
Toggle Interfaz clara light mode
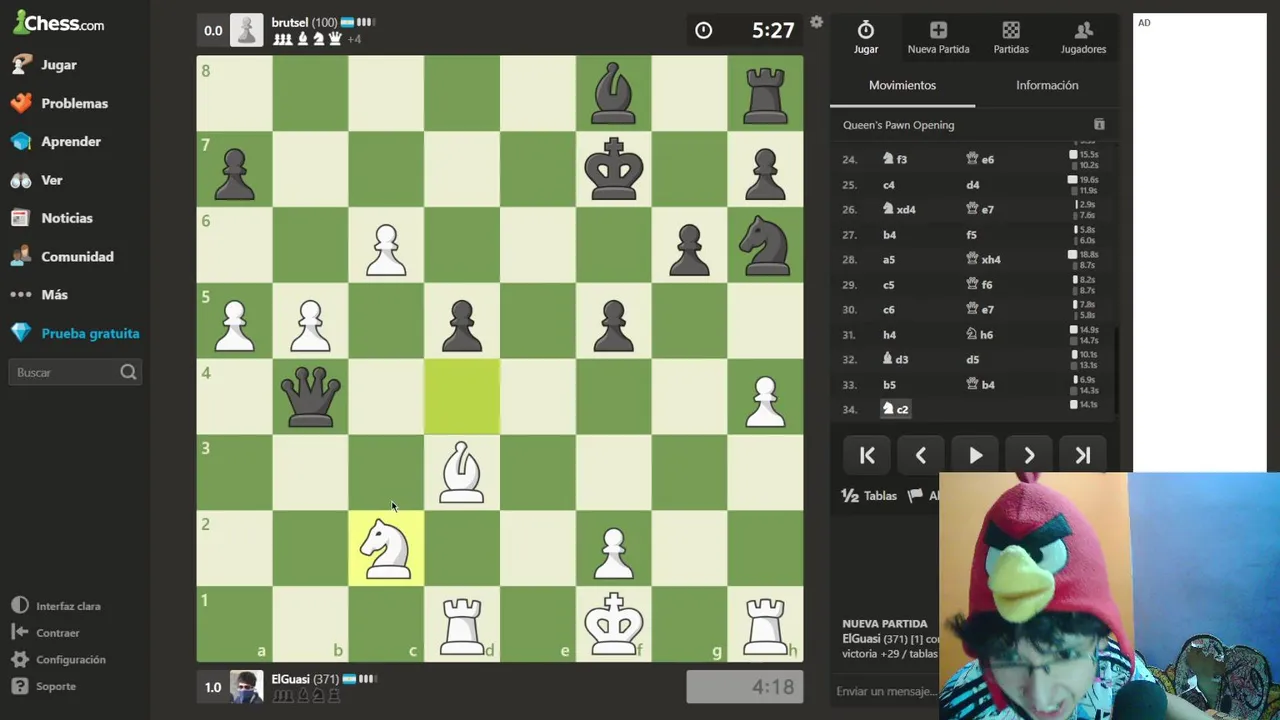(56, 606)
